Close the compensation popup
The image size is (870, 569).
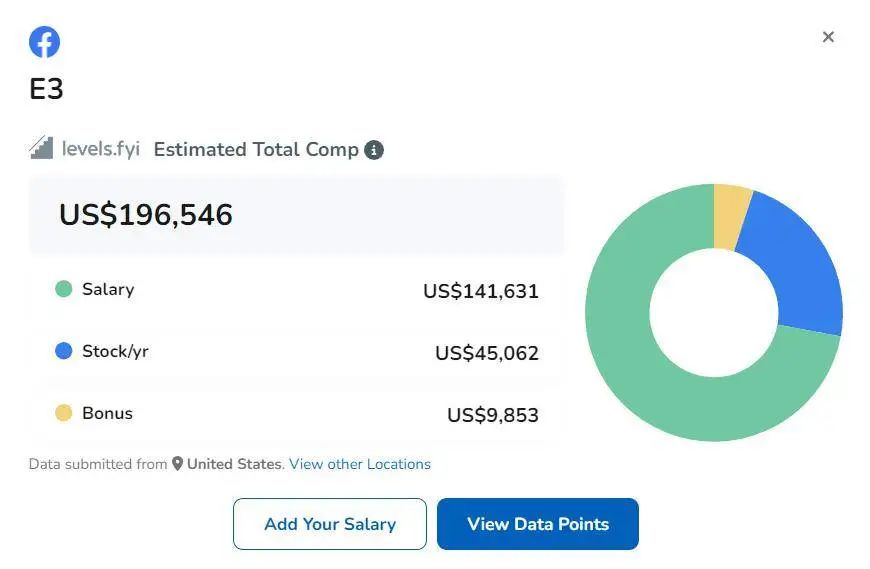click(828, 37)
